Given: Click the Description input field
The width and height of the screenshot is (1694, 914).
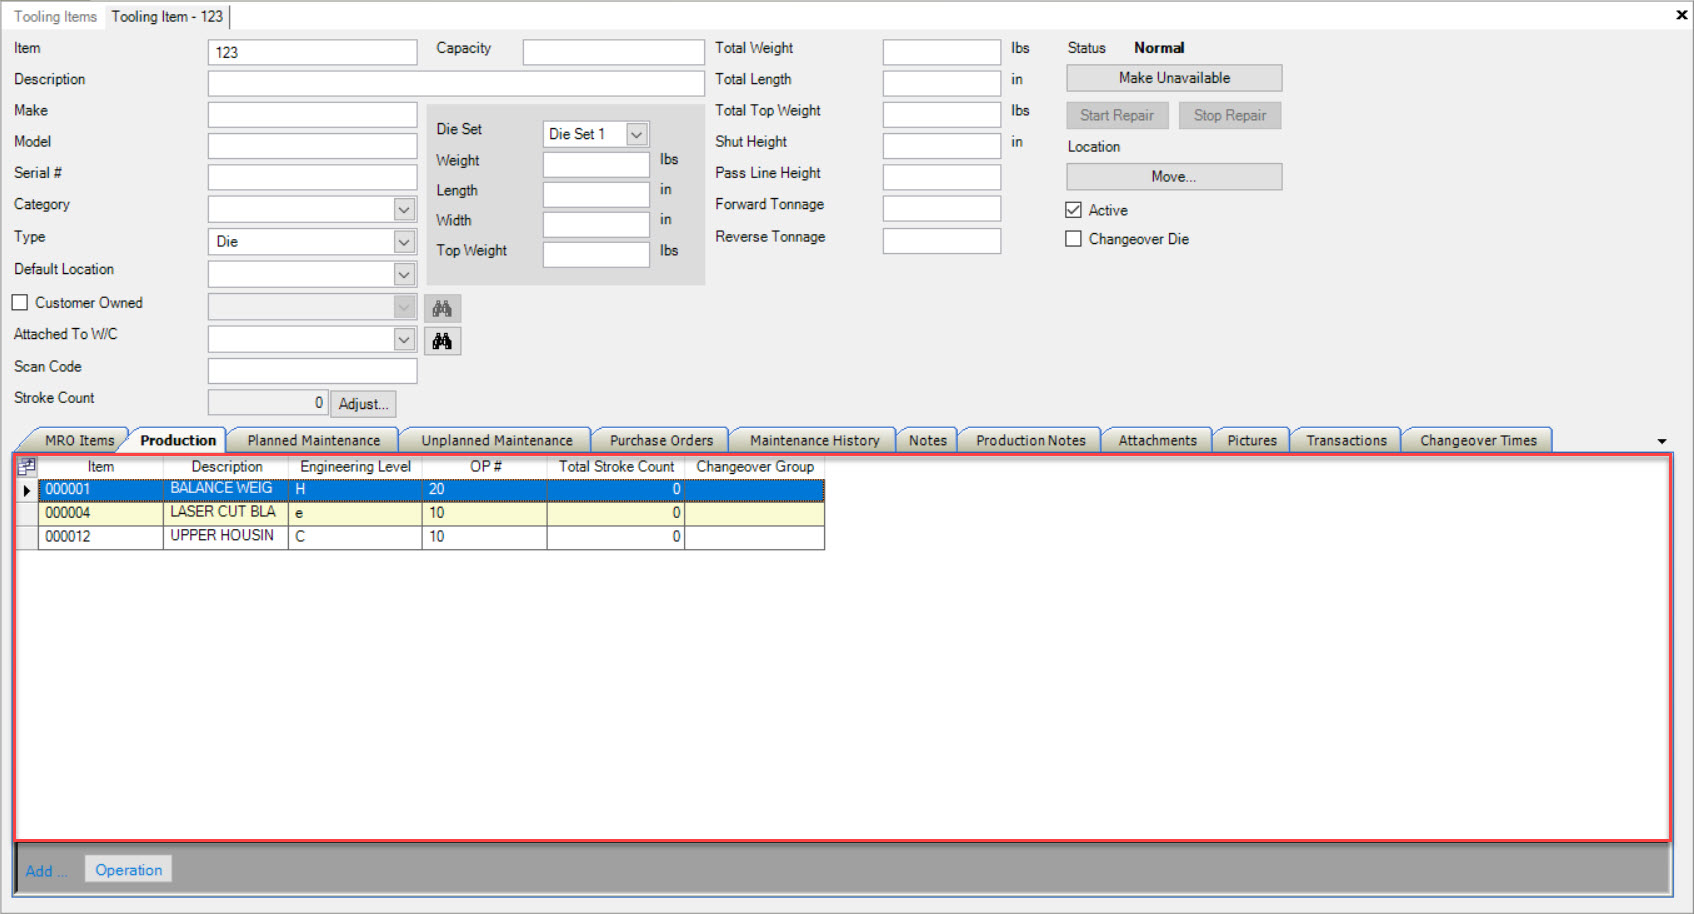Looking at the screenshot, I should click(x=456, y=83).
